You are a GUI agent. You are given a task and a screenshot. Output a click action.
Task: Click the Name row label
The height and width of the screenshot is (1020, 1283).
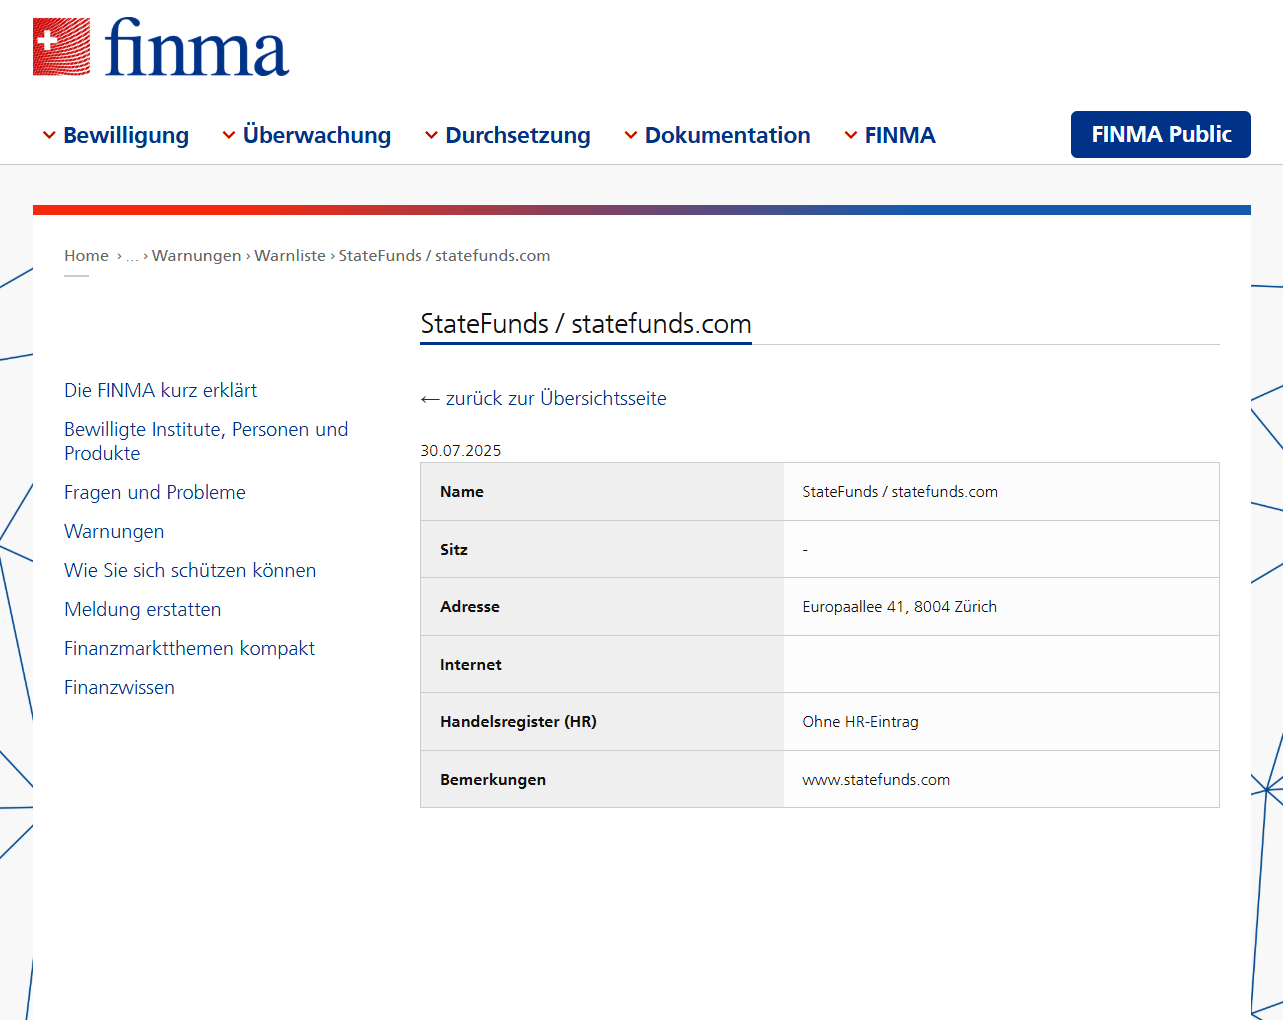click(462, 492)
